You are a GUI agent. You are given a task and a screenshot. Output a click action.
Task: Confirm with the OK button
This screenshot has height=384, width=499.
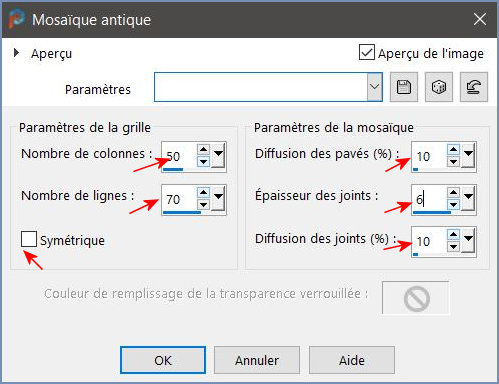pyautogui.click(x=163, y=360)
